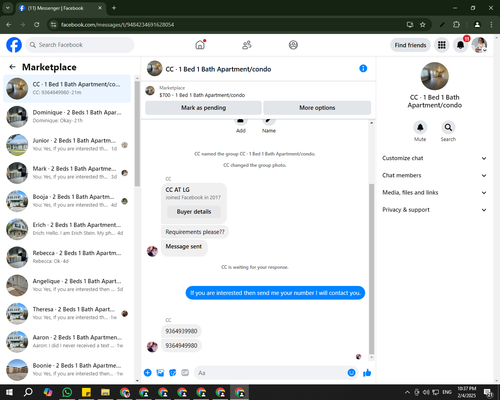Click Find friends button
This screenshot has height=400, width=500.
(410, 45)
